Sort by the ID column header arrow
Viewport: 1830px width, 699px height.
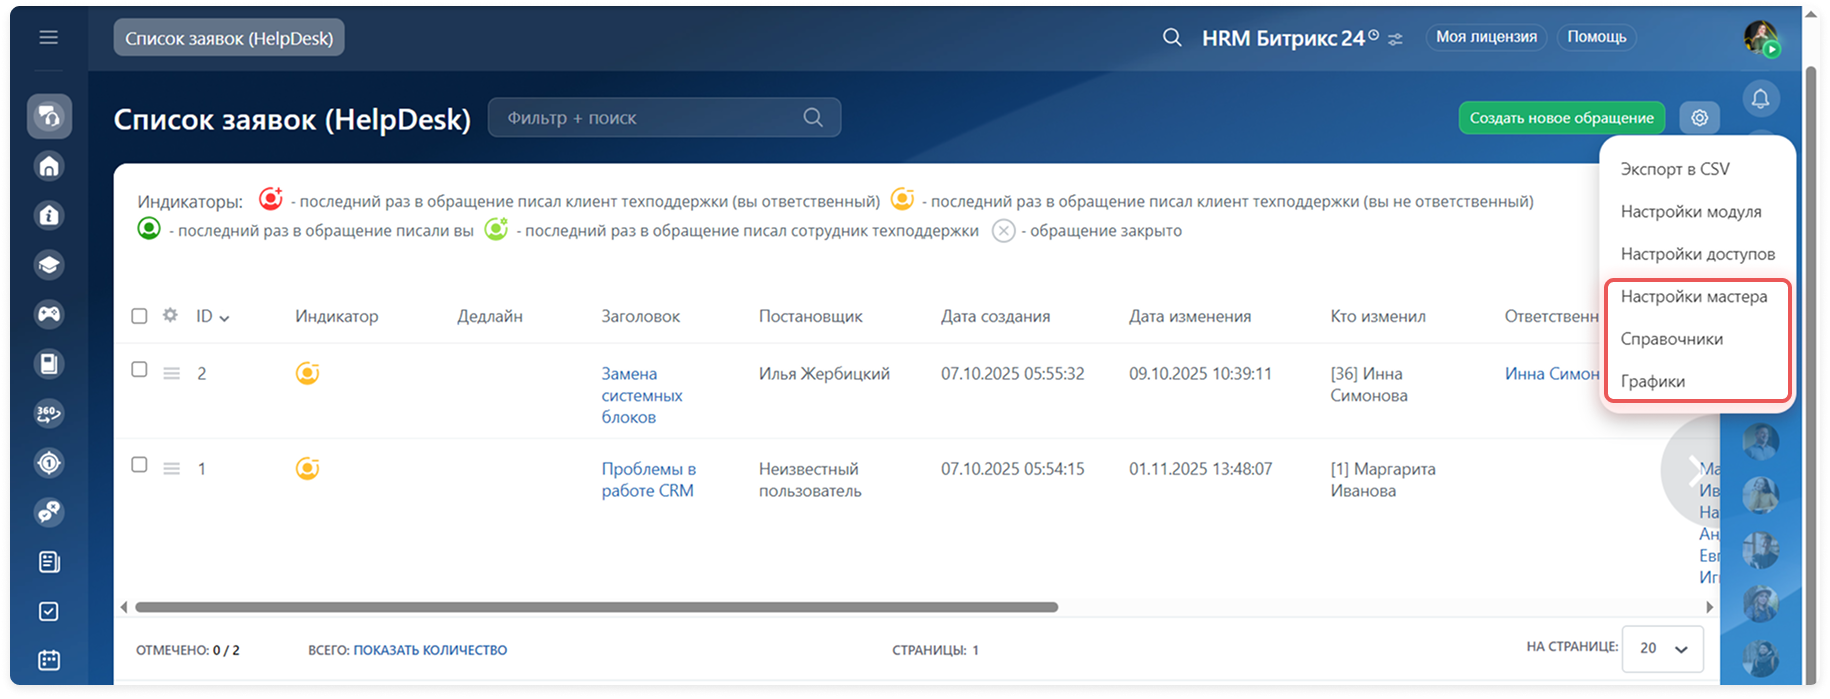click(x=224, y=318)
